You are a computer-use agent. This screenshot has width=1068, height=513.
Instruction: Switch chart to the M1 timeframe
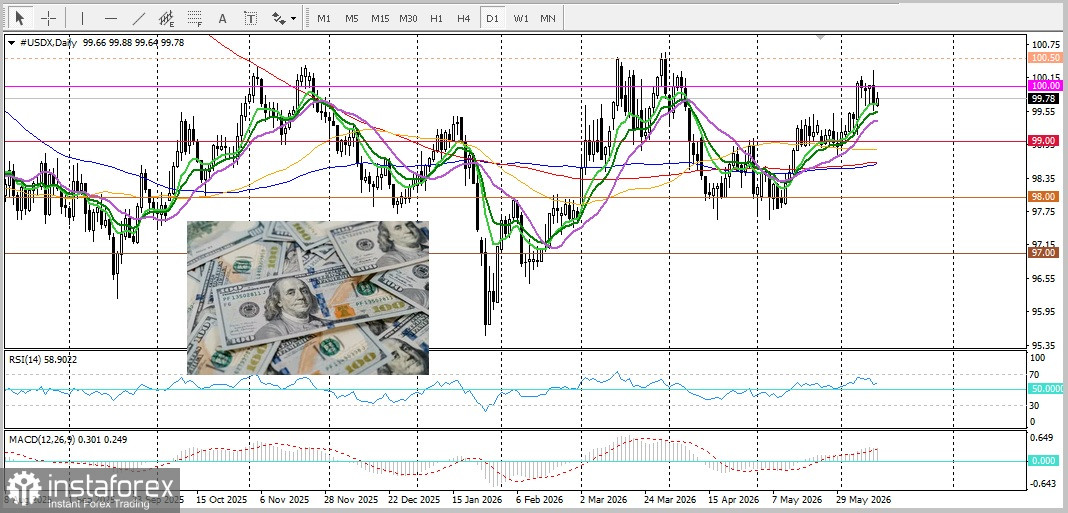coord(324,18)
